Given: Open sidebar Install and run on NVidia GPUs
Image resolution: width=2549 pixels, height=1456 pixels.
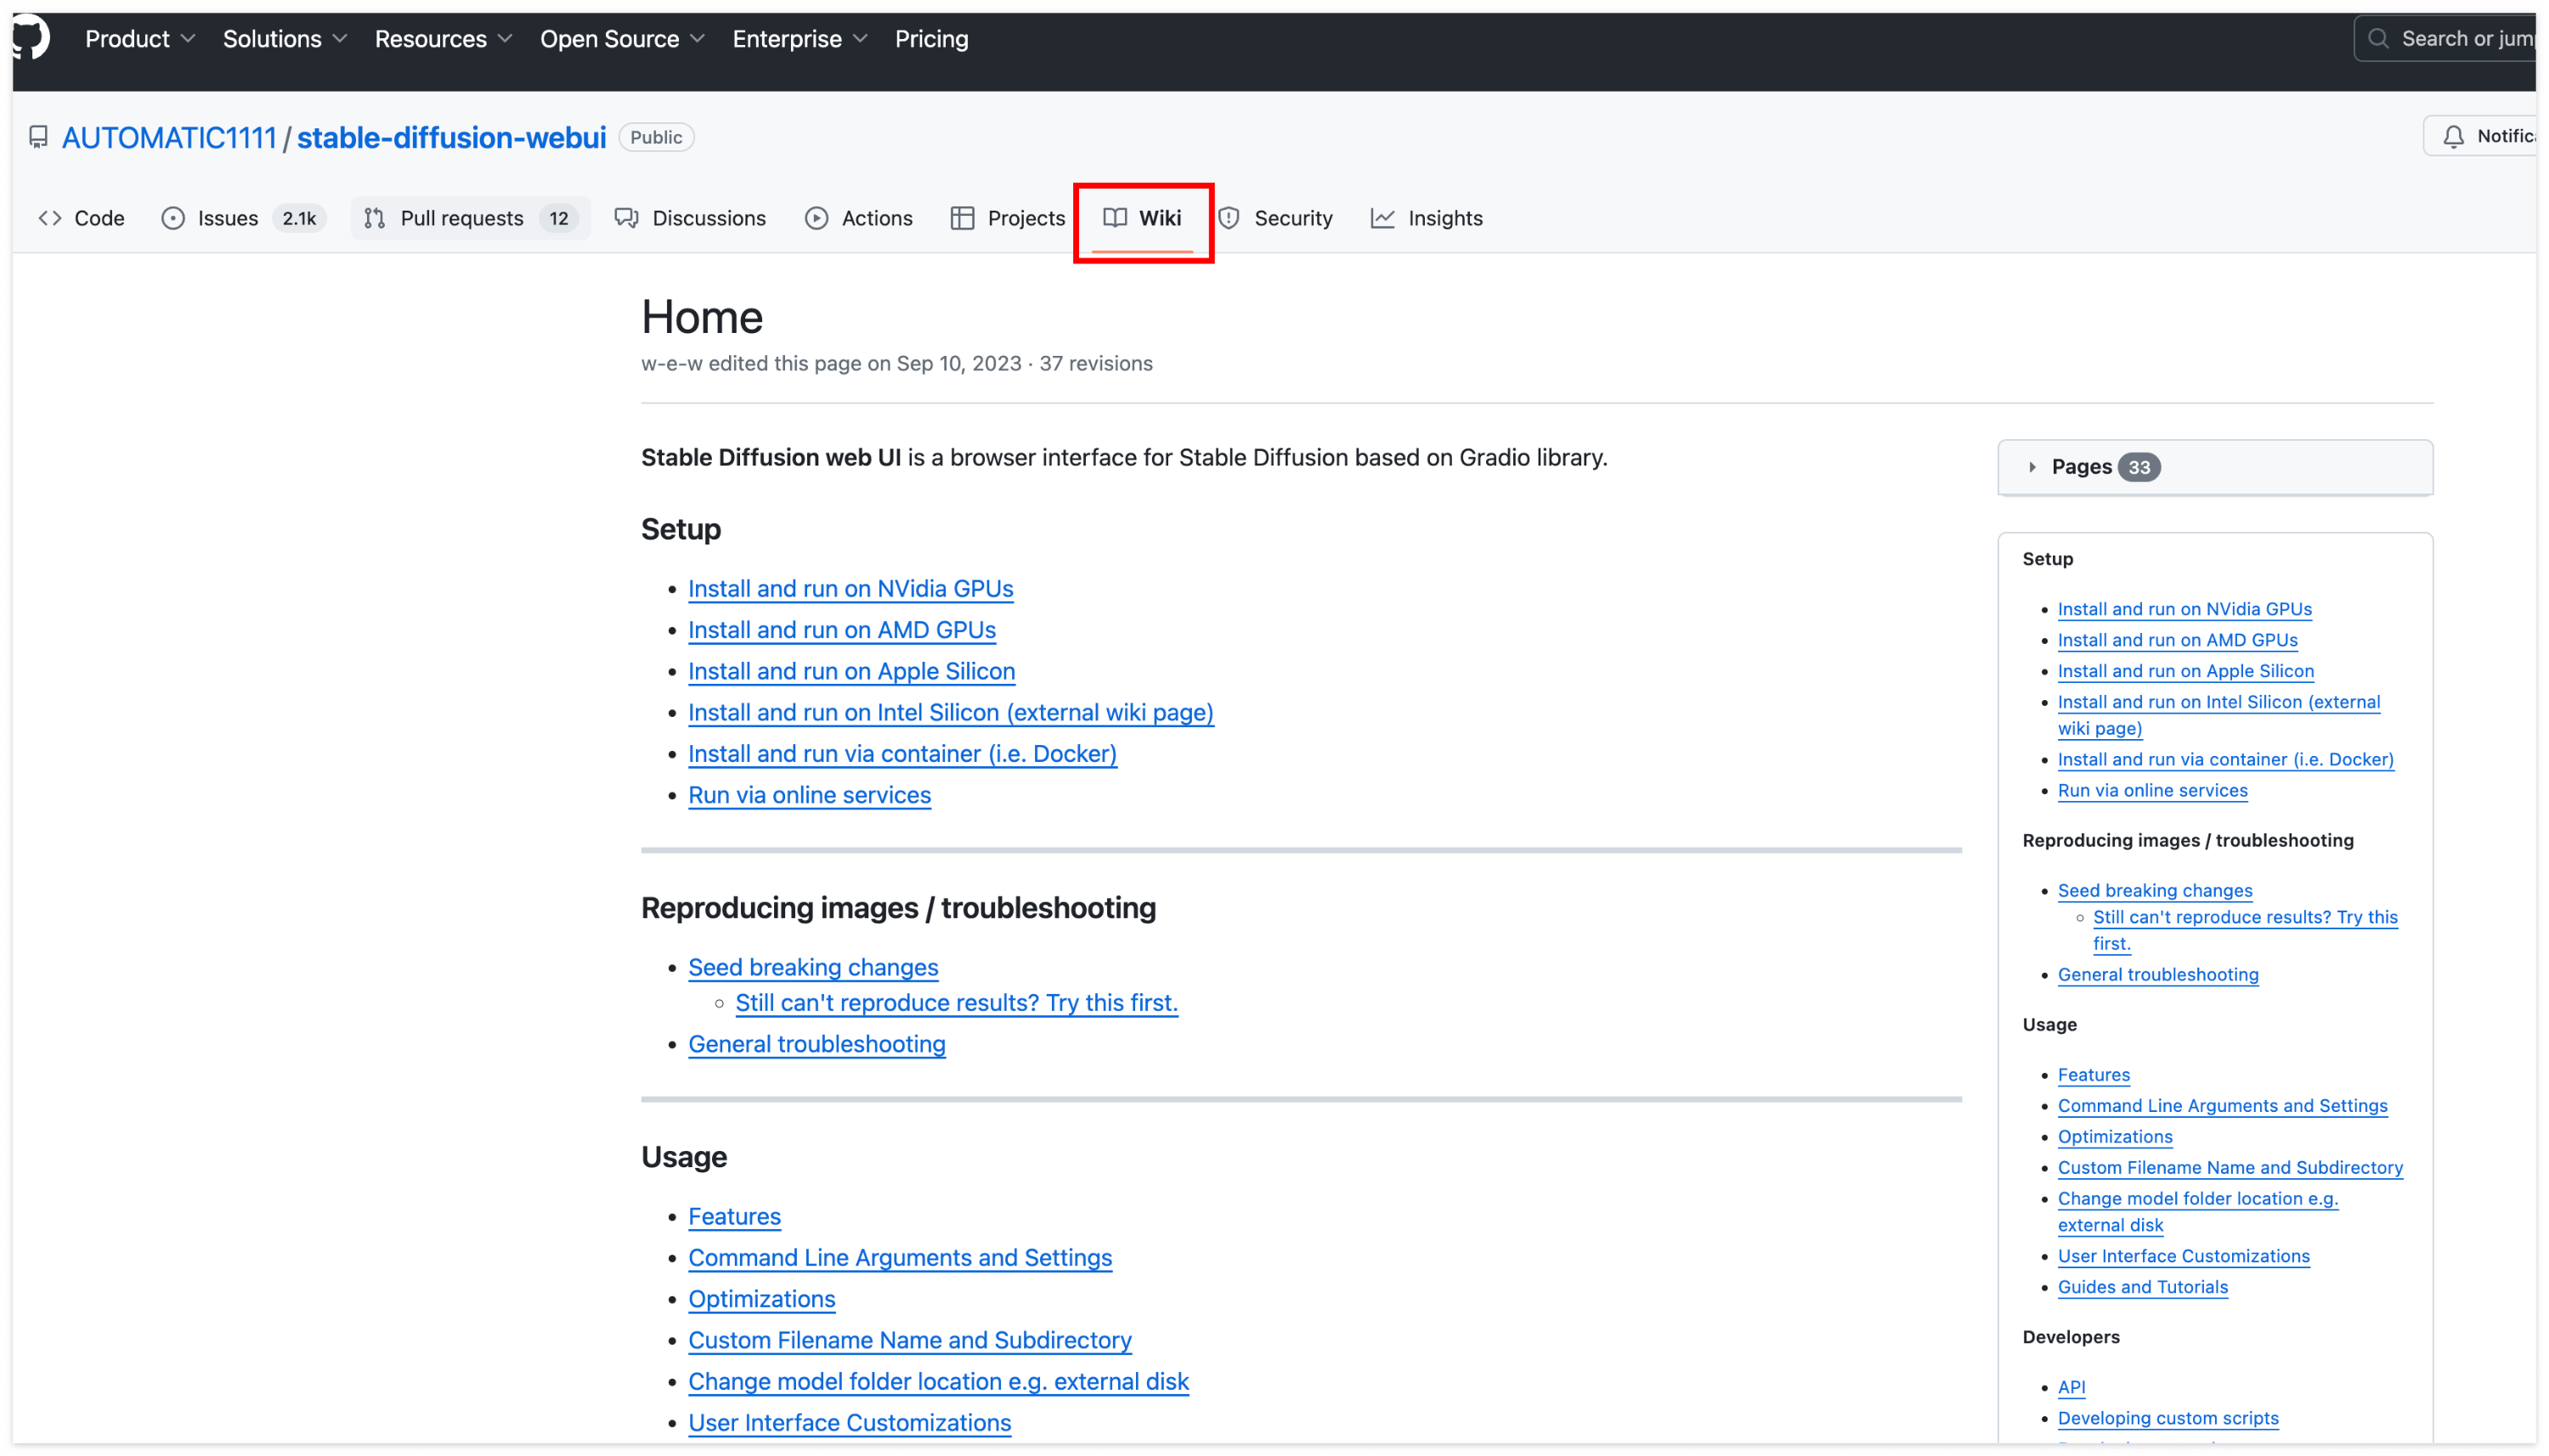Looking at the screenshot, I should pyautogui.click(x=2184, y=609).
